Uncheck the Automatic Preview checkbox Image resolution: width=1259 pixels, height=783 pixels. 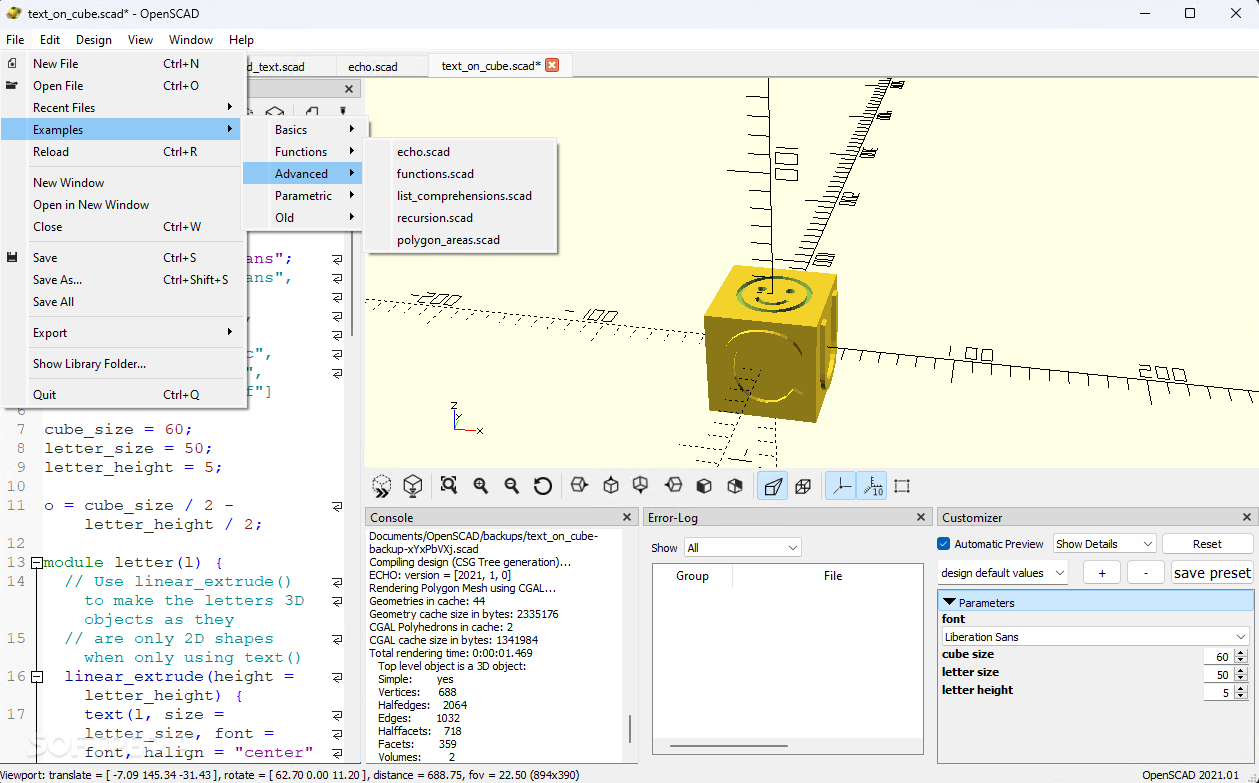point(944,544)
